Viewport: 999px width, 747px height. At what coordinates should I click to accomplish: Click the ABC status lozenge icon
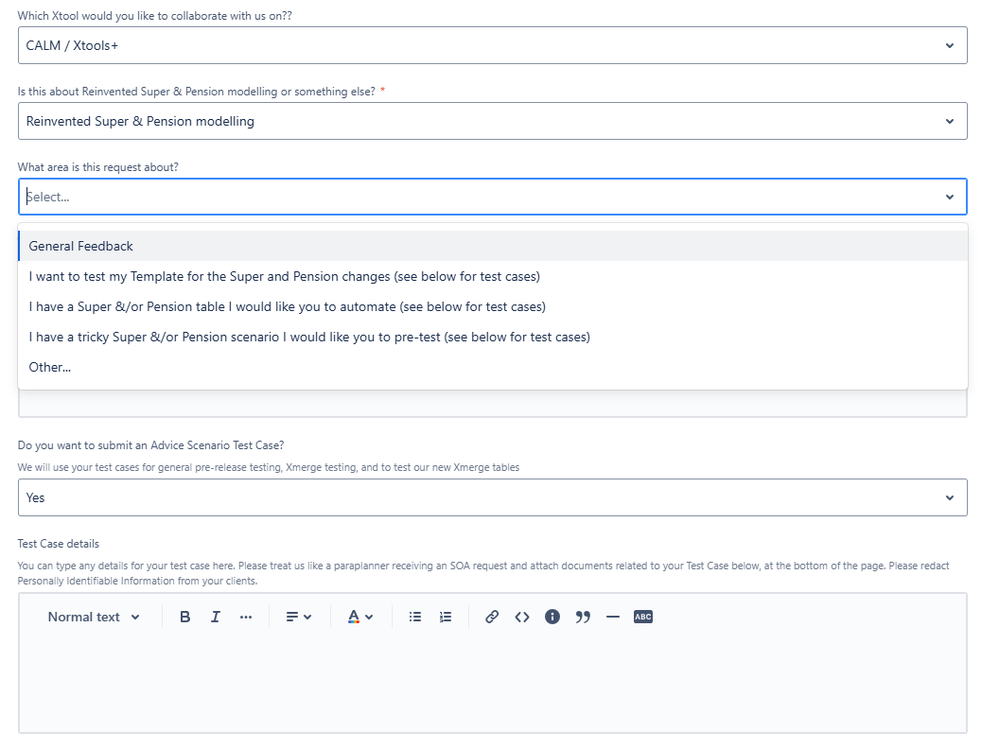(643, 617)
